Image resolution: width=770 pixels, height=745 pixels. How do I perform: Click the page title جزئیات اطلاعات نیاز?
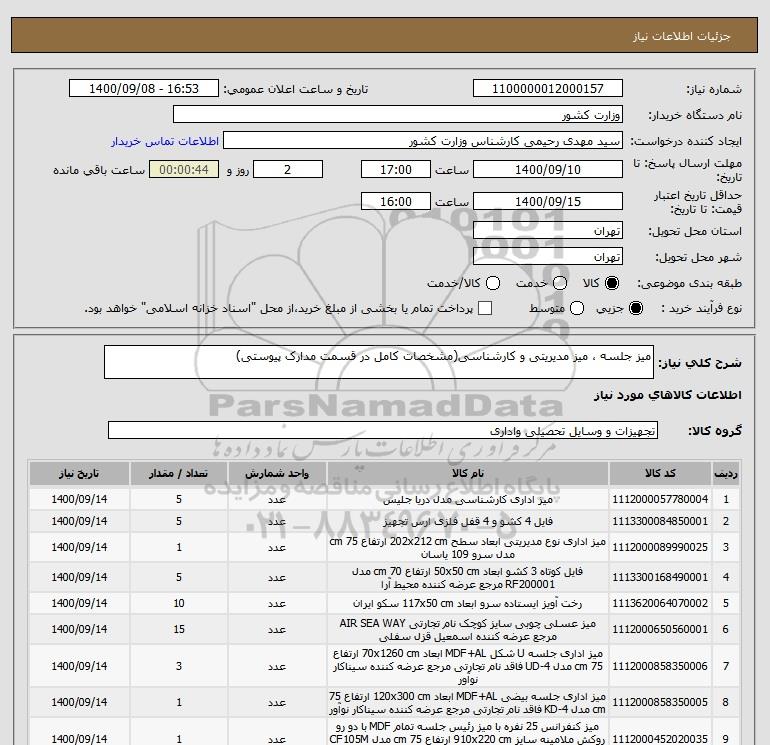click(682, 36)
